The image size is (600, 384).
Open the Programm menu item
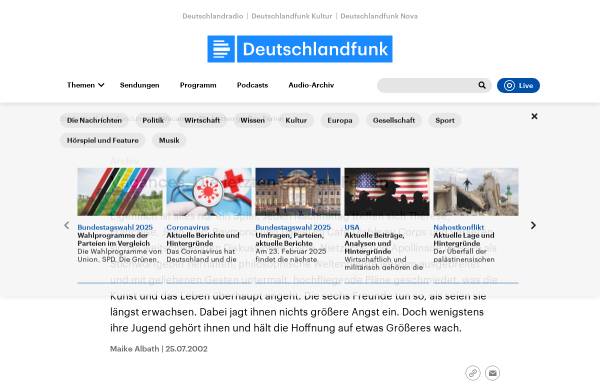pyautogui.click(x=198, y=85)
